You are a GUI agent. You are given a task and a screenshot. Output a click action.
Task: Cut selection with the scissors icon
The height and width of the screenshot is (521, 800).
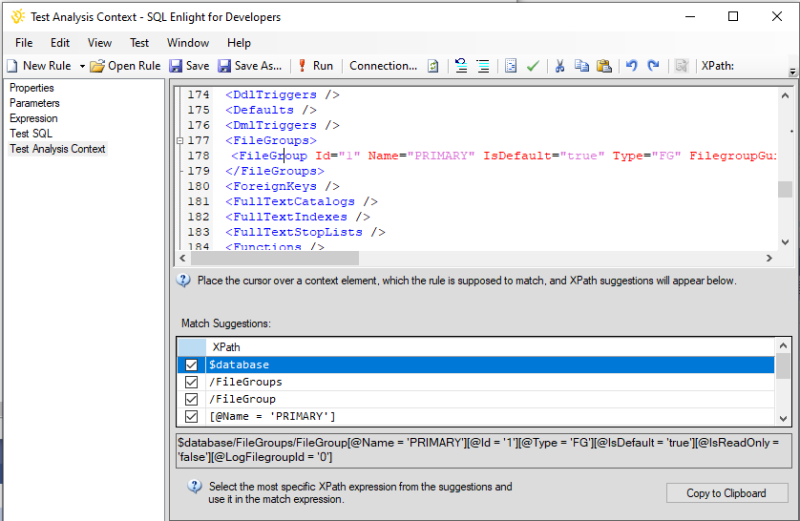pyautogui.click(x=560, y=66)
